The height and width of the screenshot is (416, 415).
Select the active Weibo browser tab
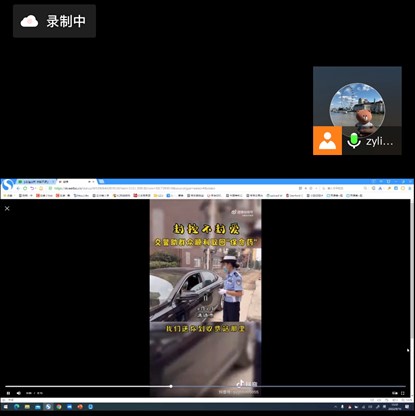(75, 182)
